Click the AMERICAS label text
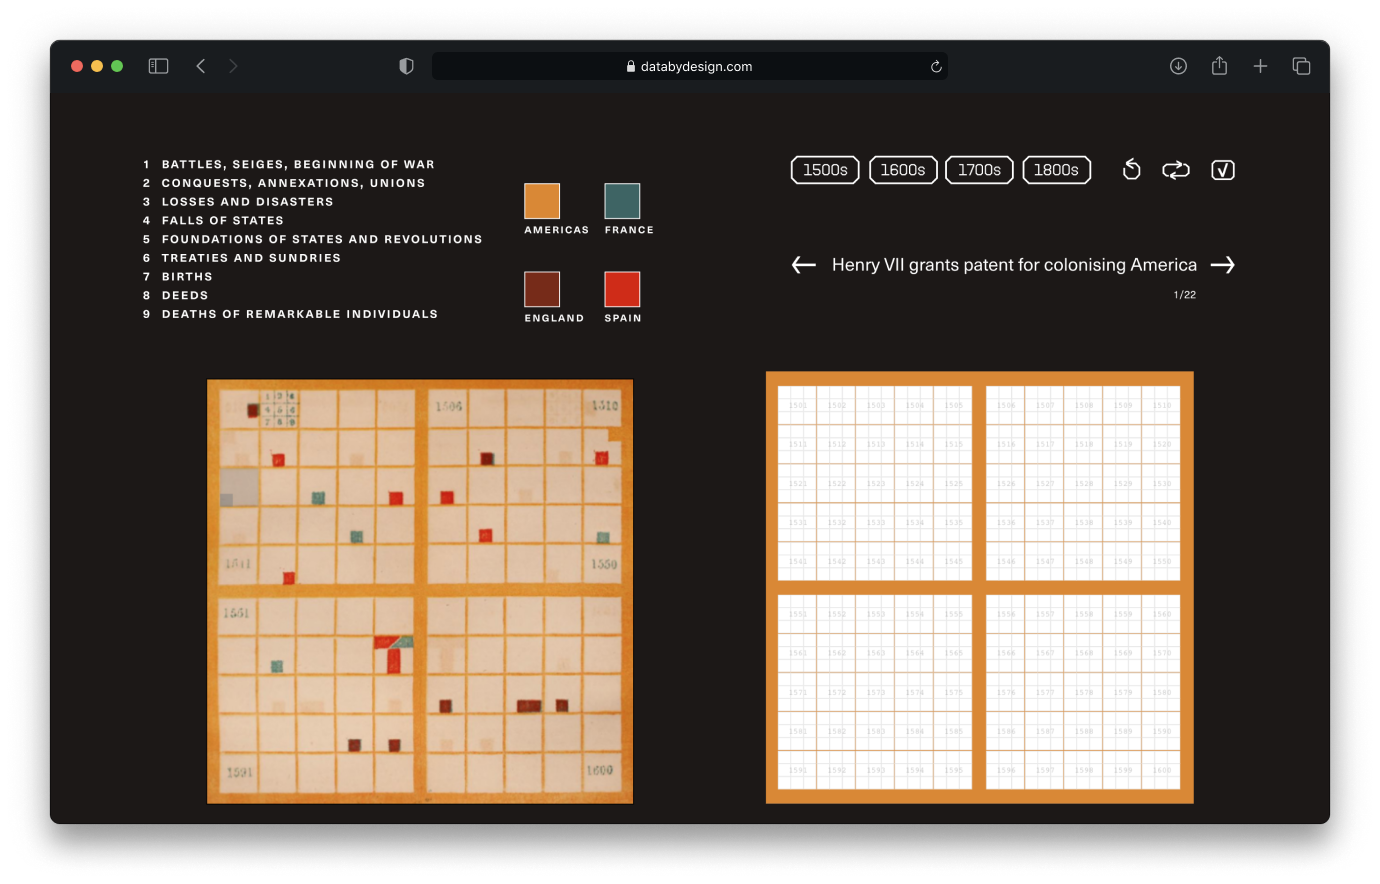1380x884 pixels. [x=557, y=230]
